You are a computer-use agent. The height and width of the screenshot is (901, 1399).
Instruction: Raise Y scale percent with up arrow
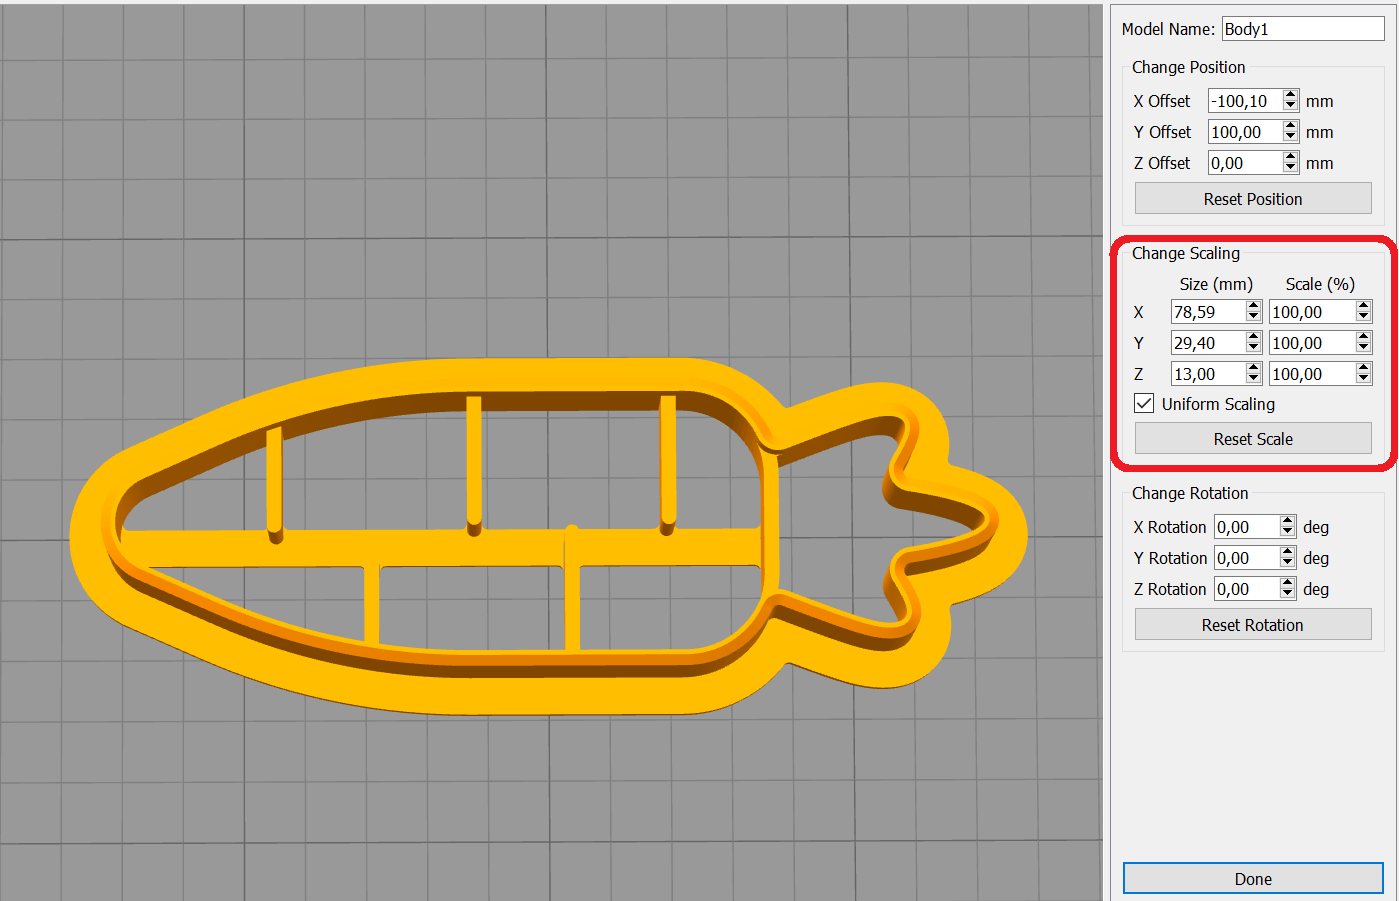click(x=1364, y=337)
